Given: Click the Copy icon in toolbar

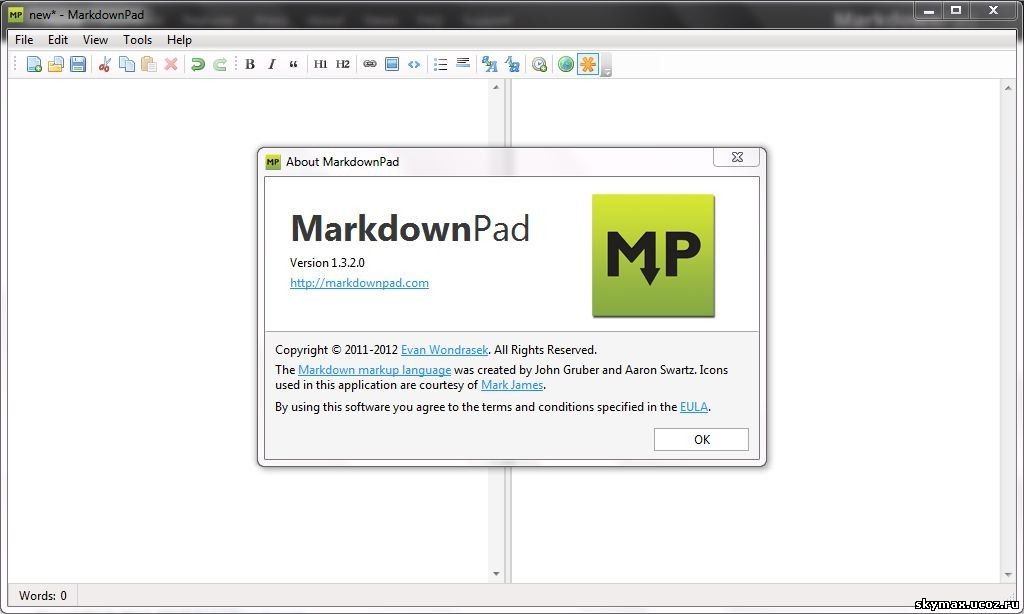Looking at the screenshot, I should point(127,64).
